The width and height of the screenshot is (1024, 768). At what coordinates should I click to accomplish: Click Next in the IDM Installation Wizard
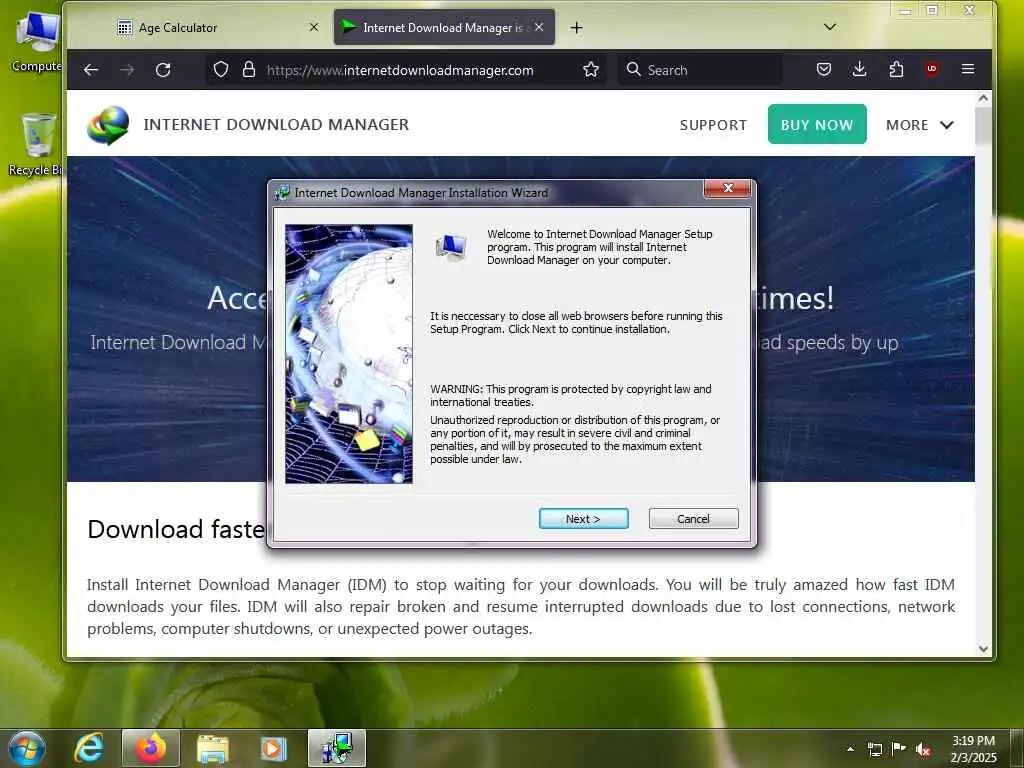pyautogui.click(x=583, y=519)
